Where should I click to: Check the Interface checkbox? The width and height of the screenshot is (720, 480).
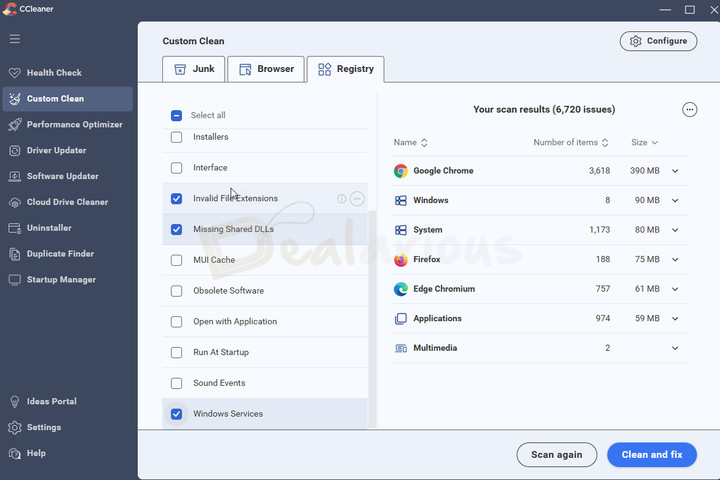(x=176, y=168)
